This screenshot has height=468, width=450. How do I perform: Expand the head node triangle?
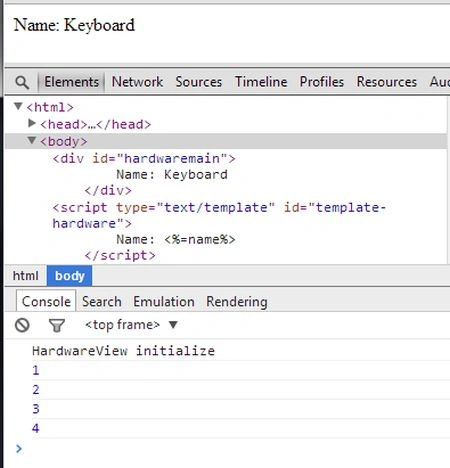click(32, 124)
